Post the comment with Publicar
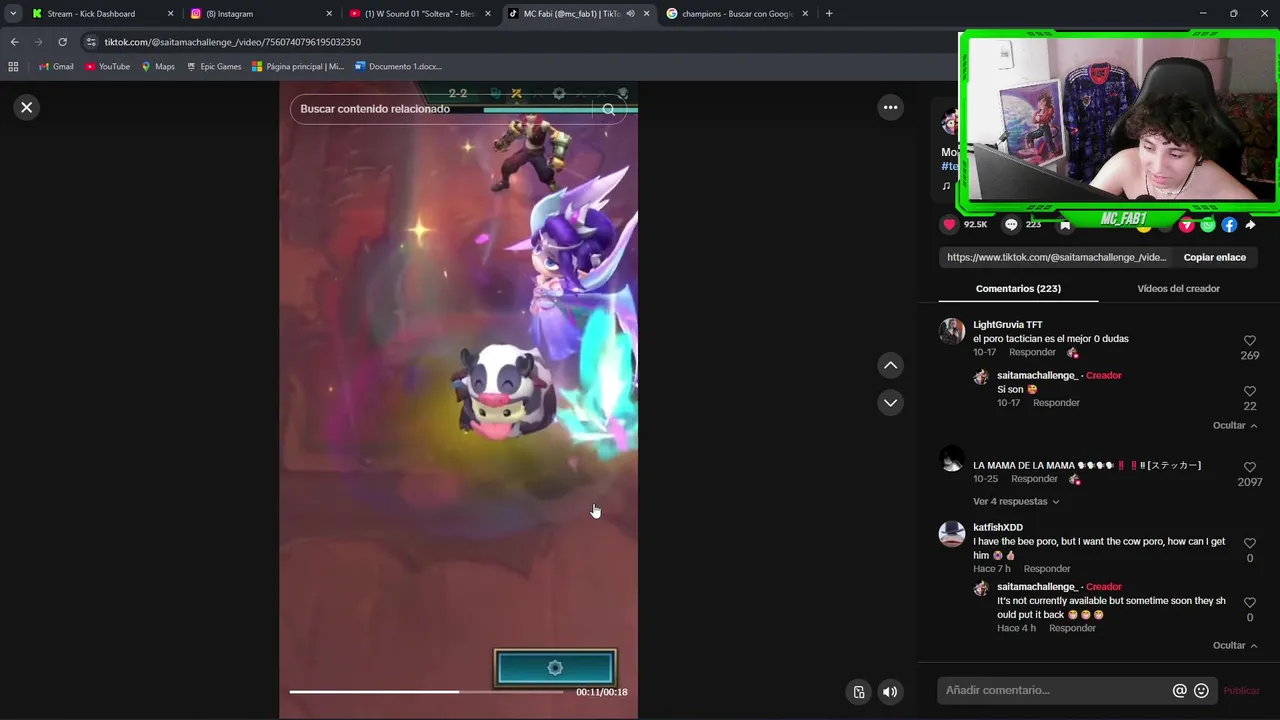 1241,690
